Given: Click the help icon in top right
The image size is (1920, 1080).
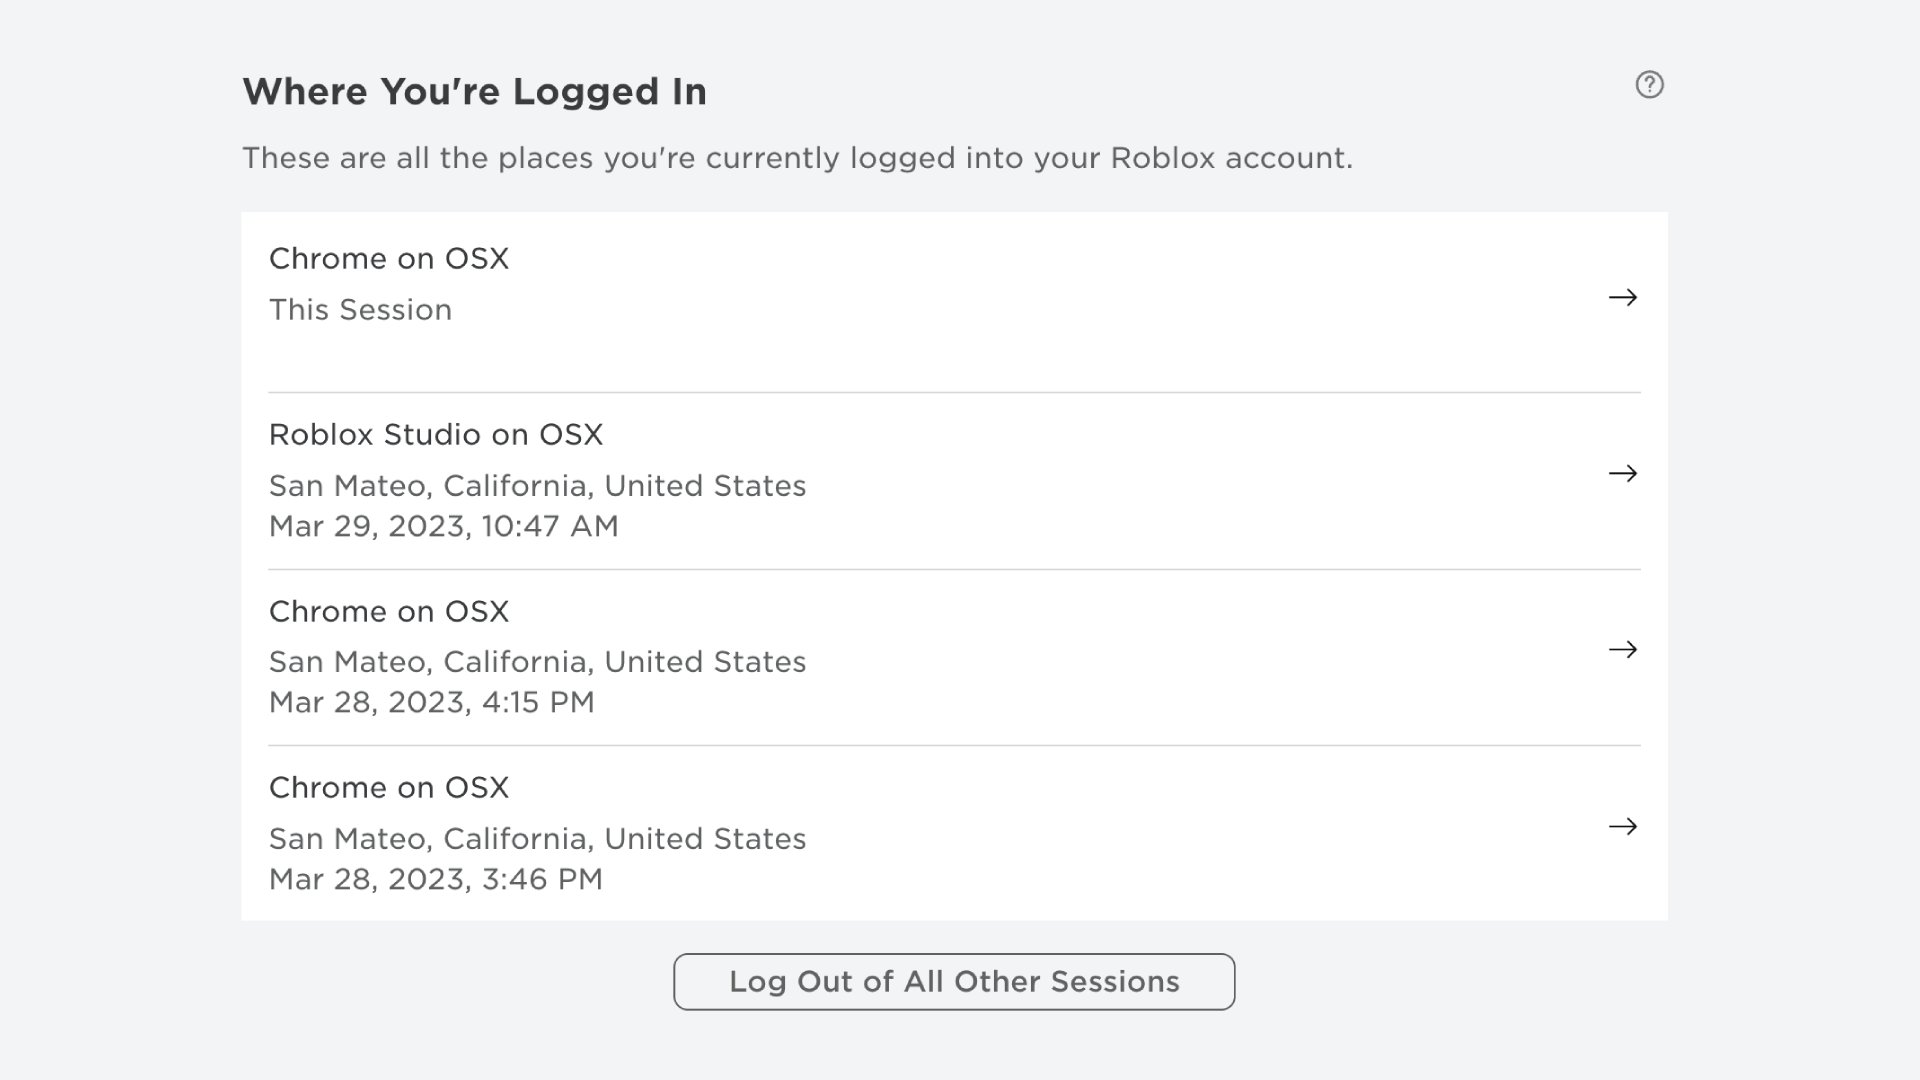Looking at the screenshot, I should pos(1650,84).
